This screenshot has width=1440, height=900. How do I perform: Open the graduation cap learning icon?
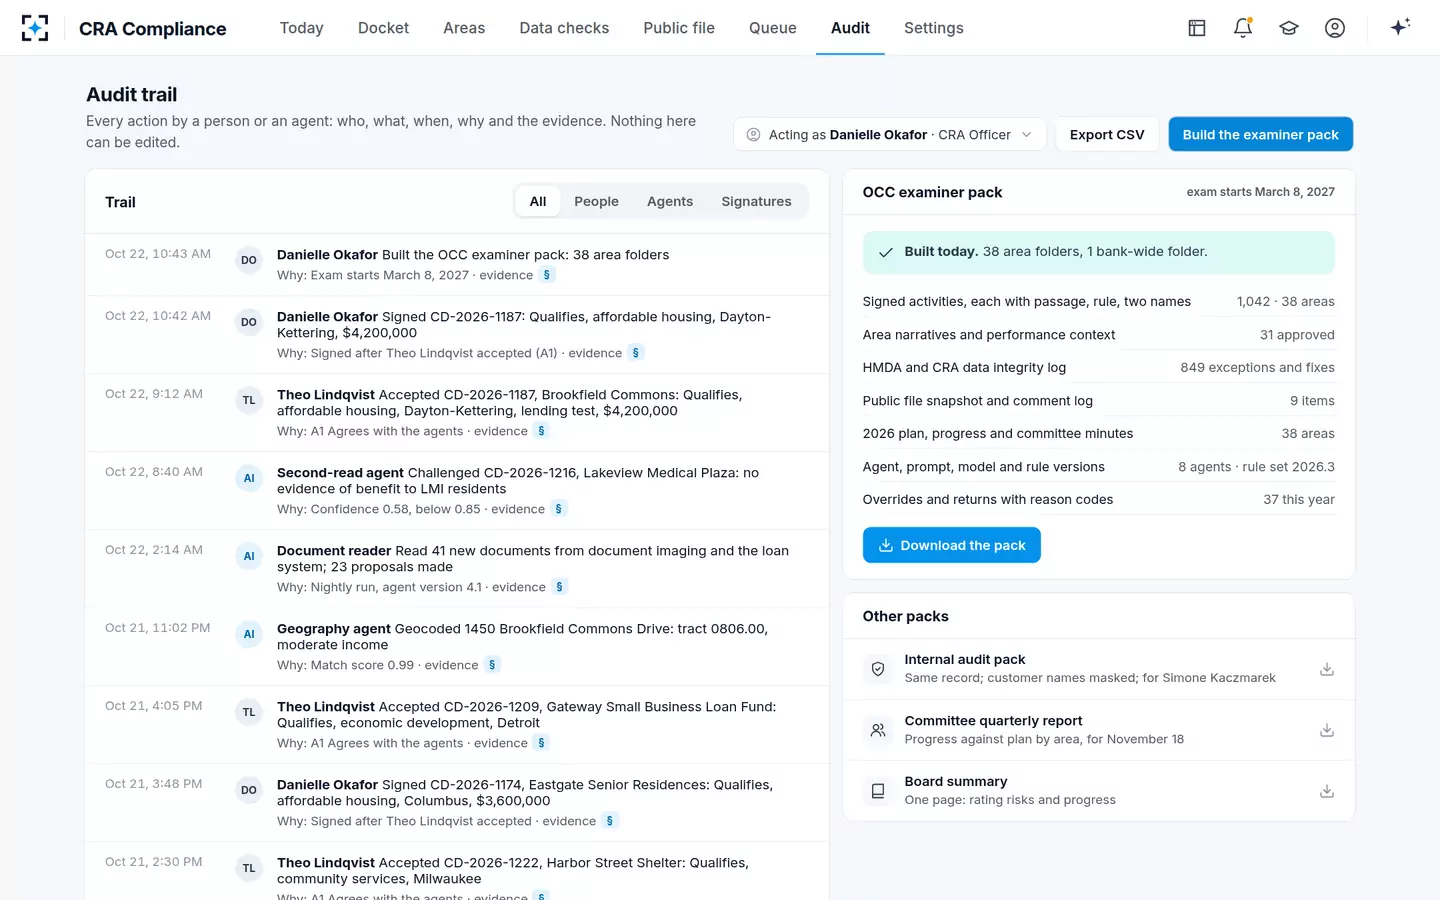click(x=1289, y=28)
